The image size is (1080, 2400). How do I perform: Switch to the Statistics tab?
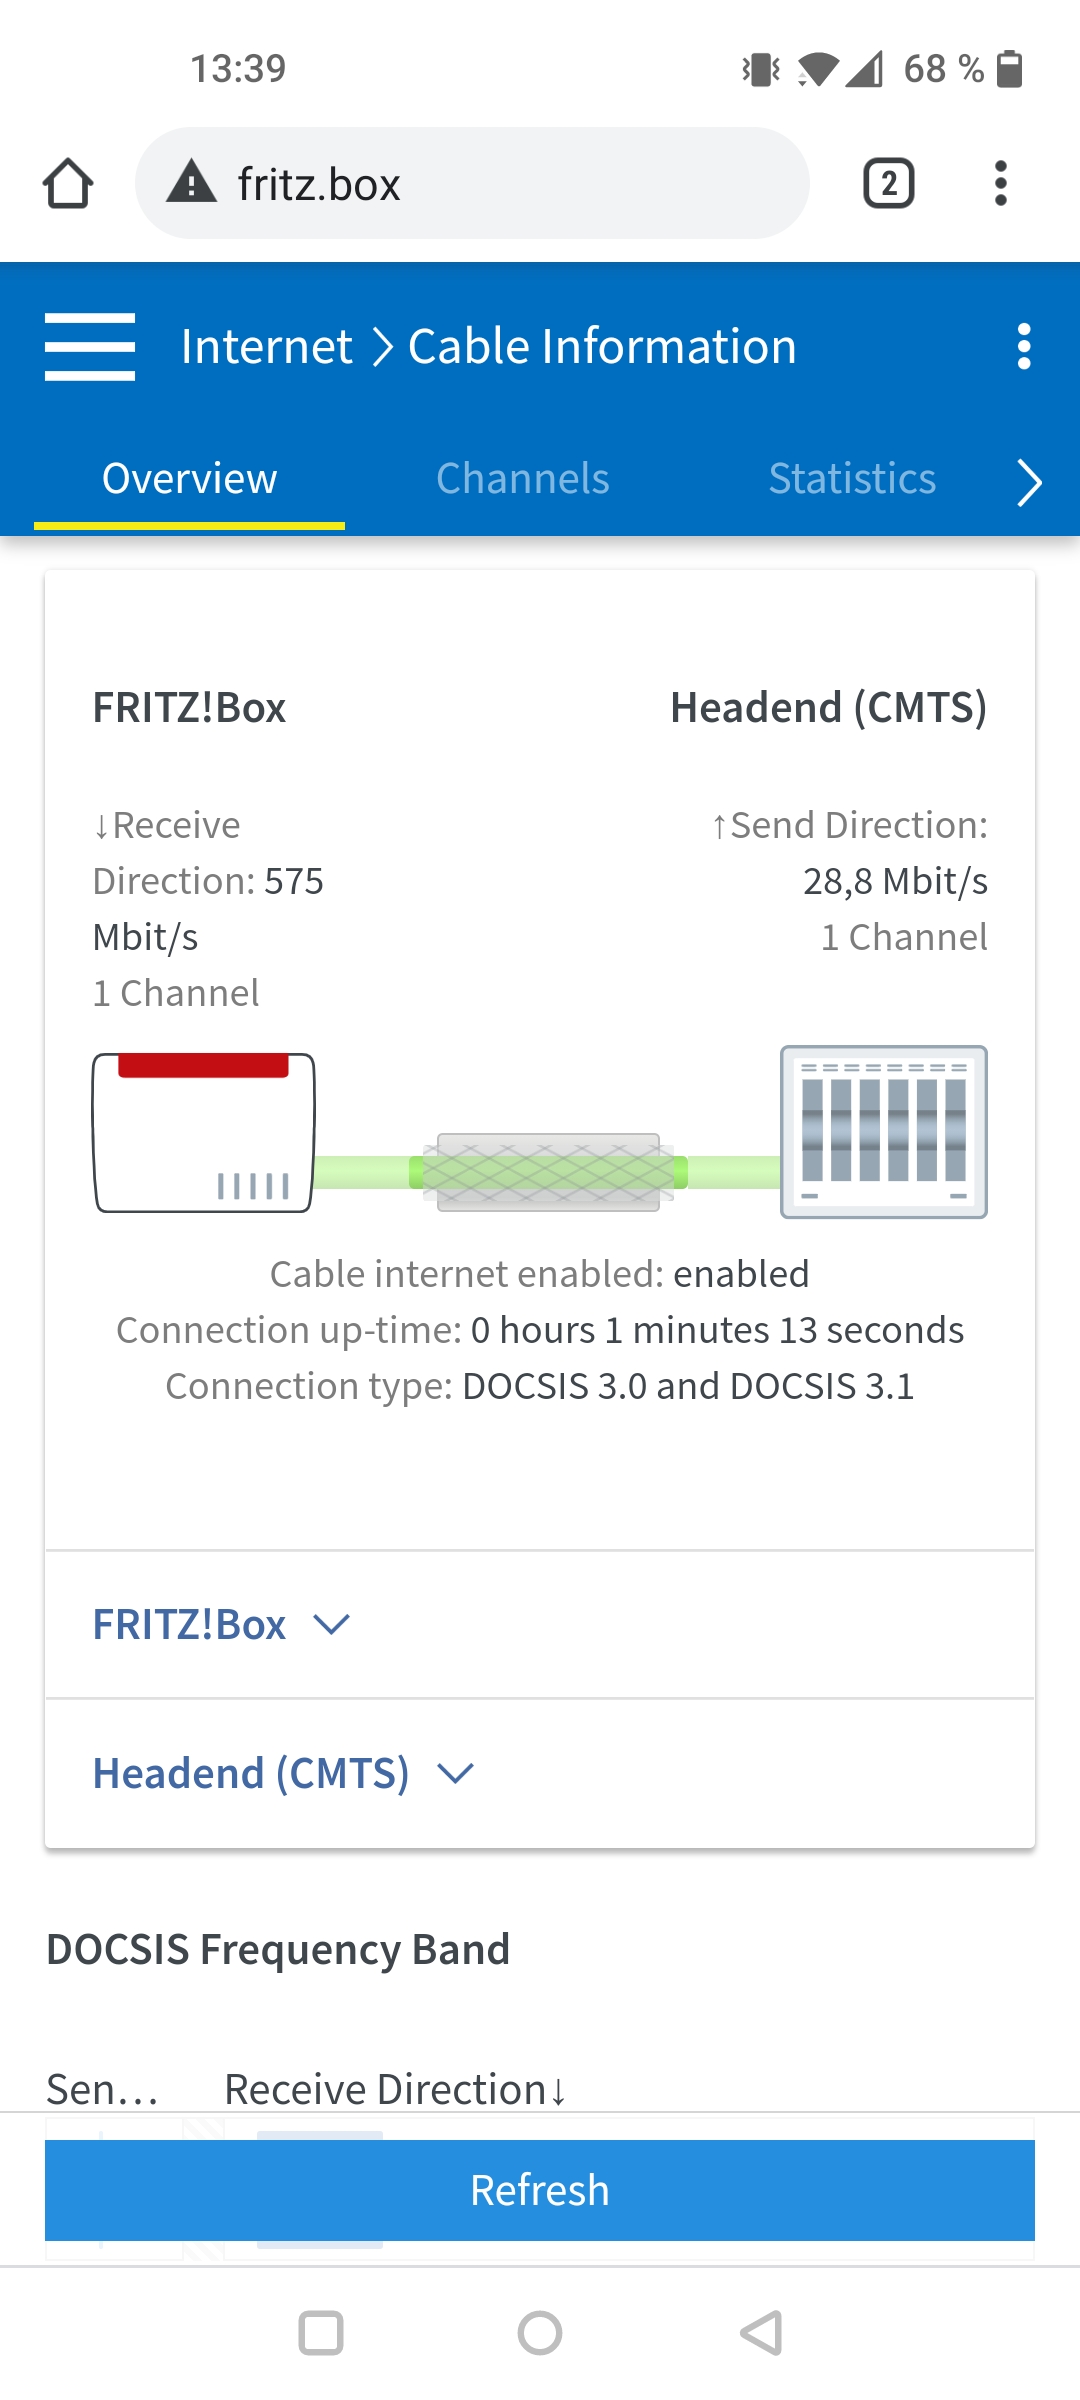click(852, 479)
